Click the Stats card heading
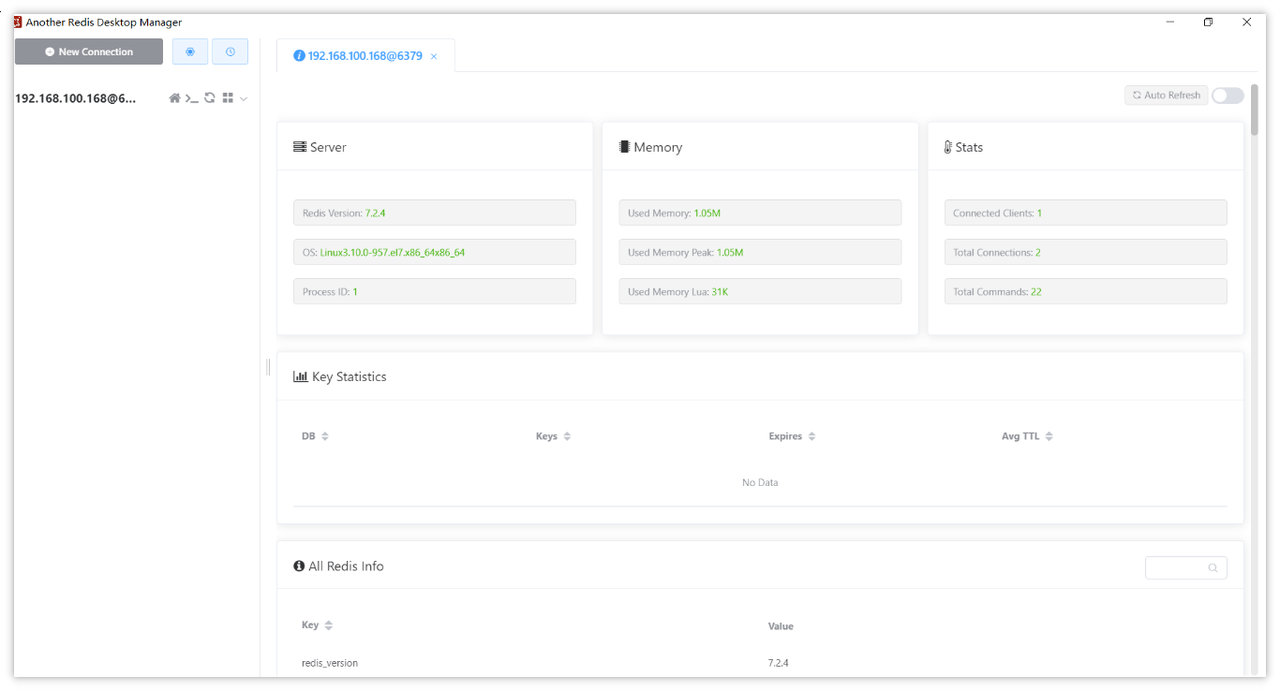This screenshot has width=1280, height=691. coord(964,147)
